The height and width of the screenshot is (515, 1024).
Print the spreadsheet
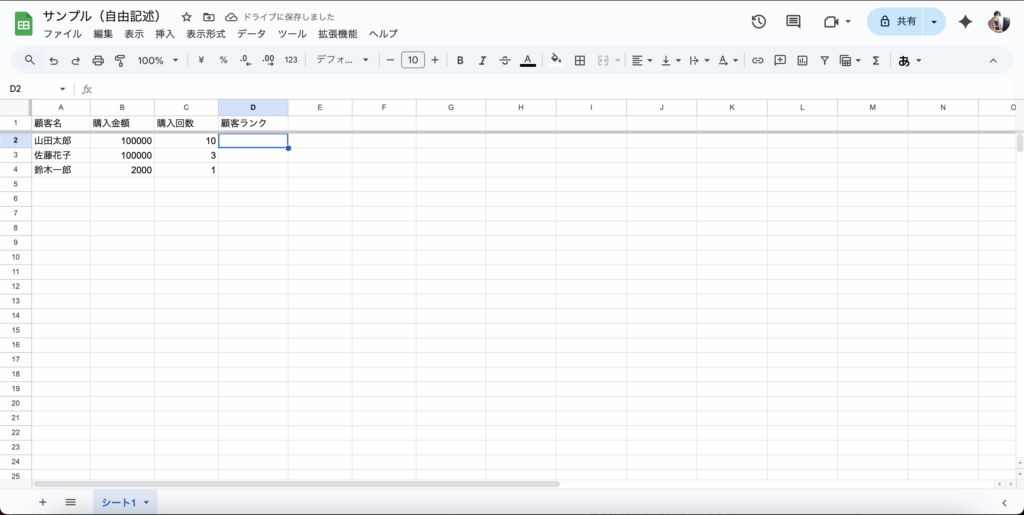(98, 61)
